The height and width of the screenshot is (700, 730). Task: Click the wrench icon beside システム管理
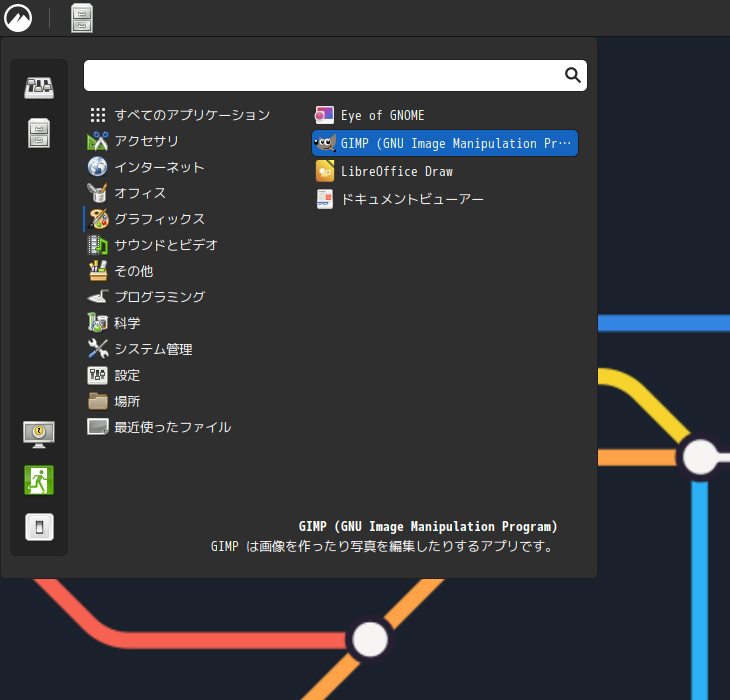[x=98, y=349]
